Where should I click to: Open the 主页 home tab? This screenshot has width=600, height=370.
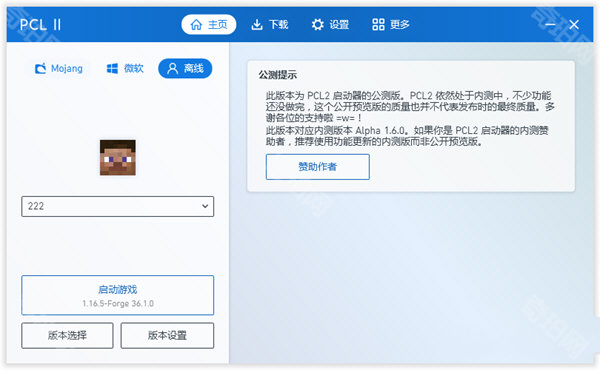tap(209, 24)
